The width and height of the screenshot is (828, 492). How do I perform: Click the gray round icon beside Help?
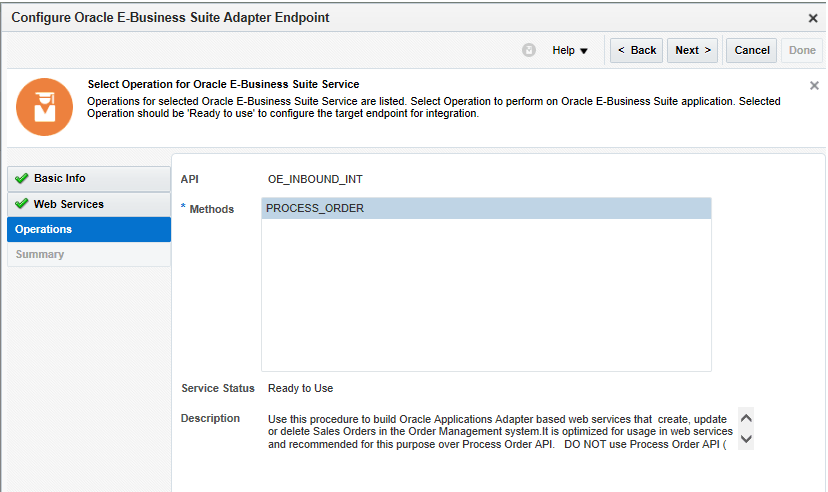pyautogui.click(x=529, y=50)
